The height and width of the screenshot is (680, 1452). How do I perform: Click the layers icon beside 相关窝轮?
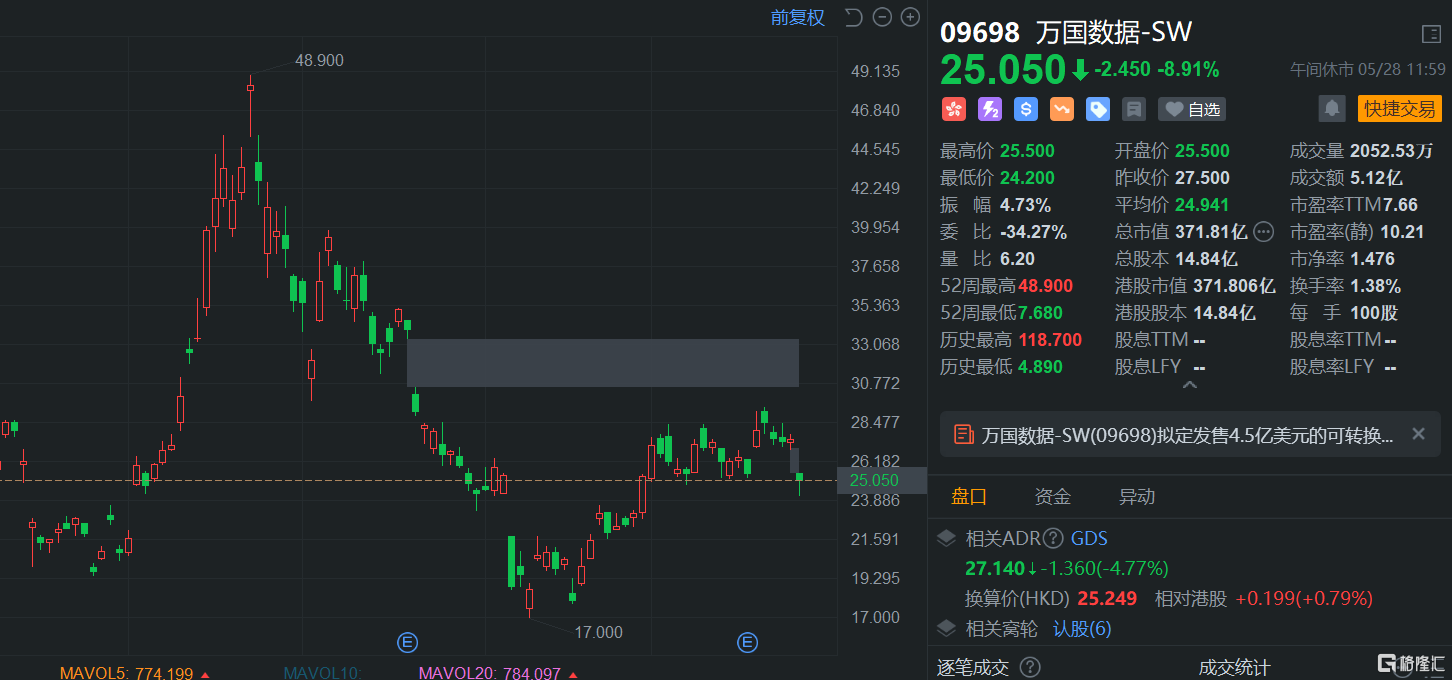[946, 629]
